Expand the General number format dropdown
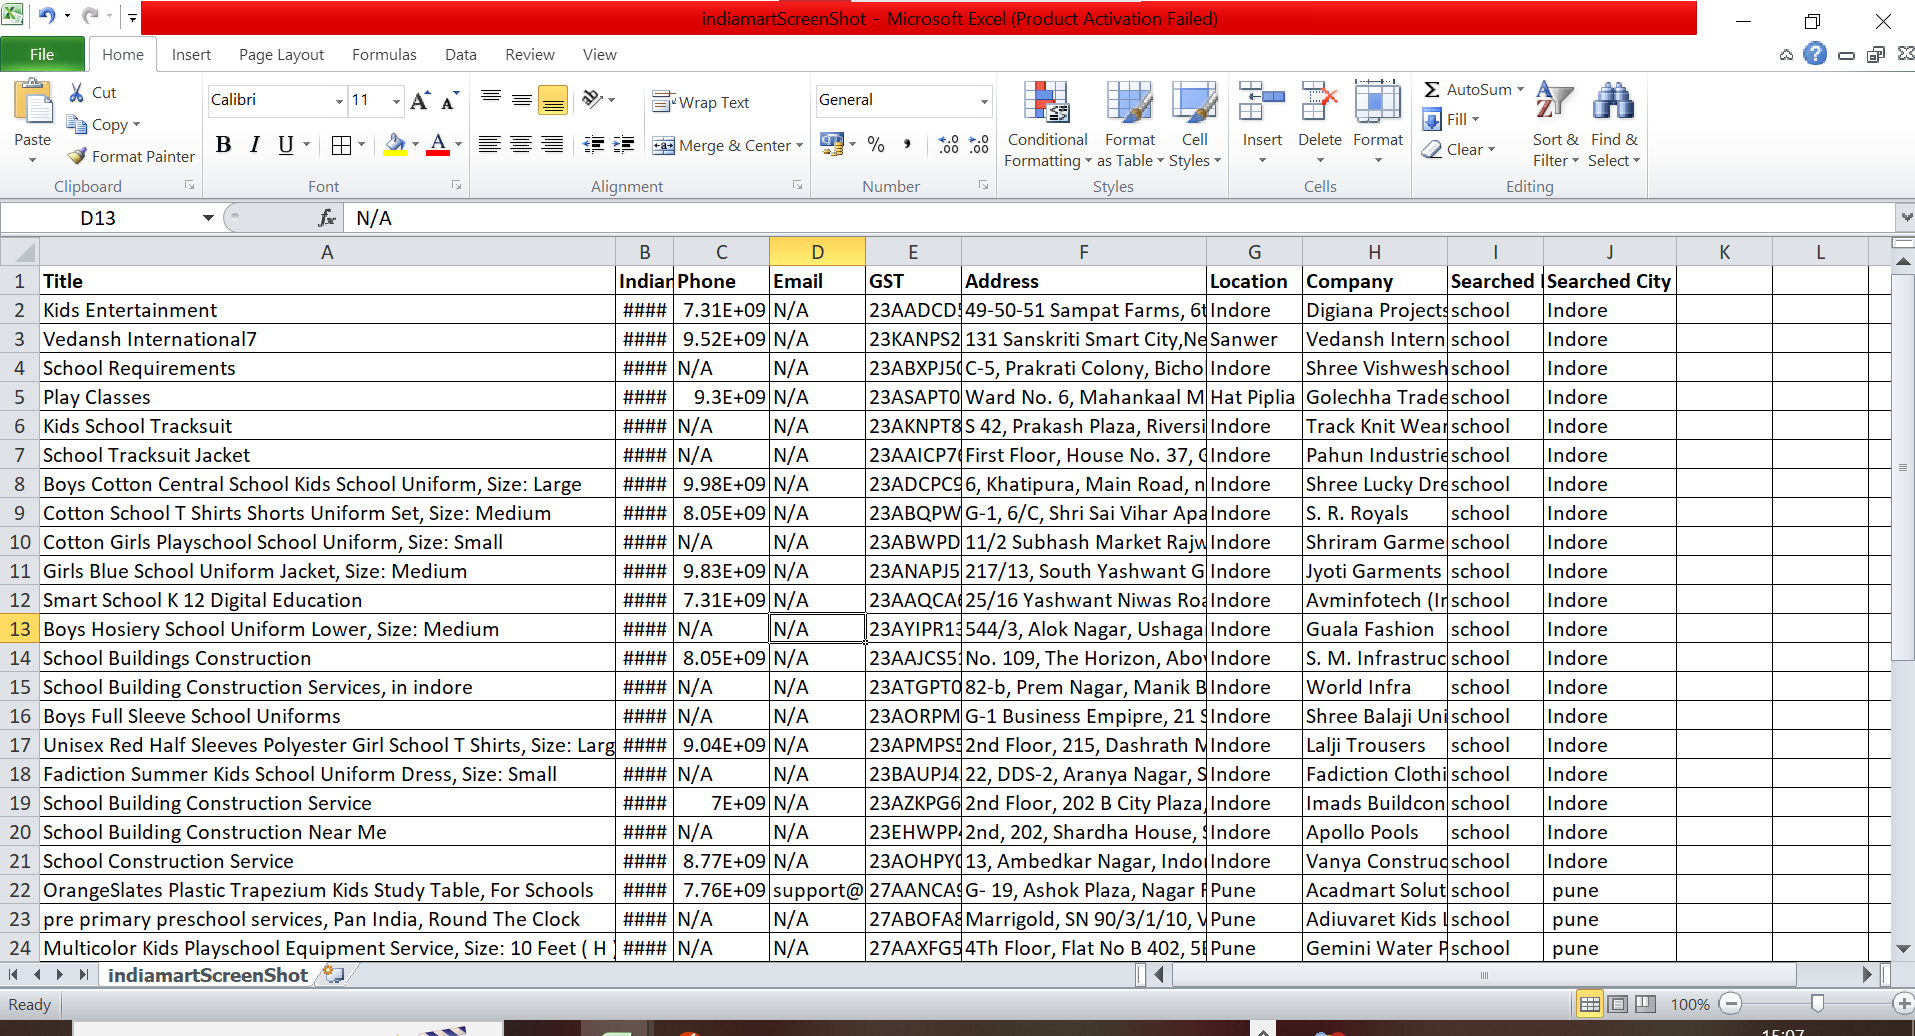This screenshot has width=1915, height=1036. coord(984,100)
